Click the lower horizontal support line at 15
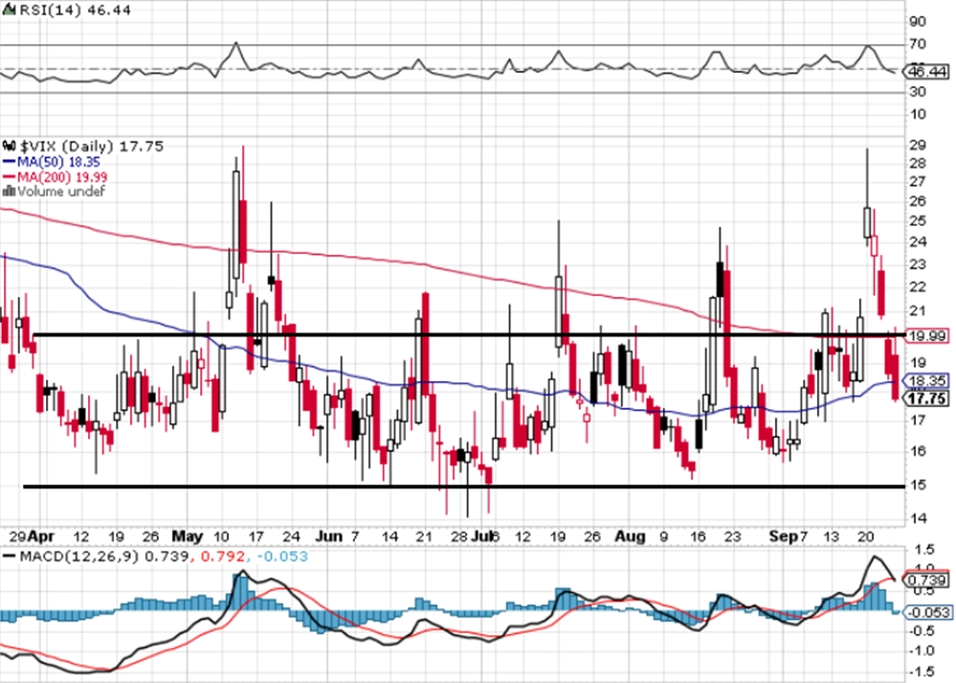 click(x=464, y=487)
